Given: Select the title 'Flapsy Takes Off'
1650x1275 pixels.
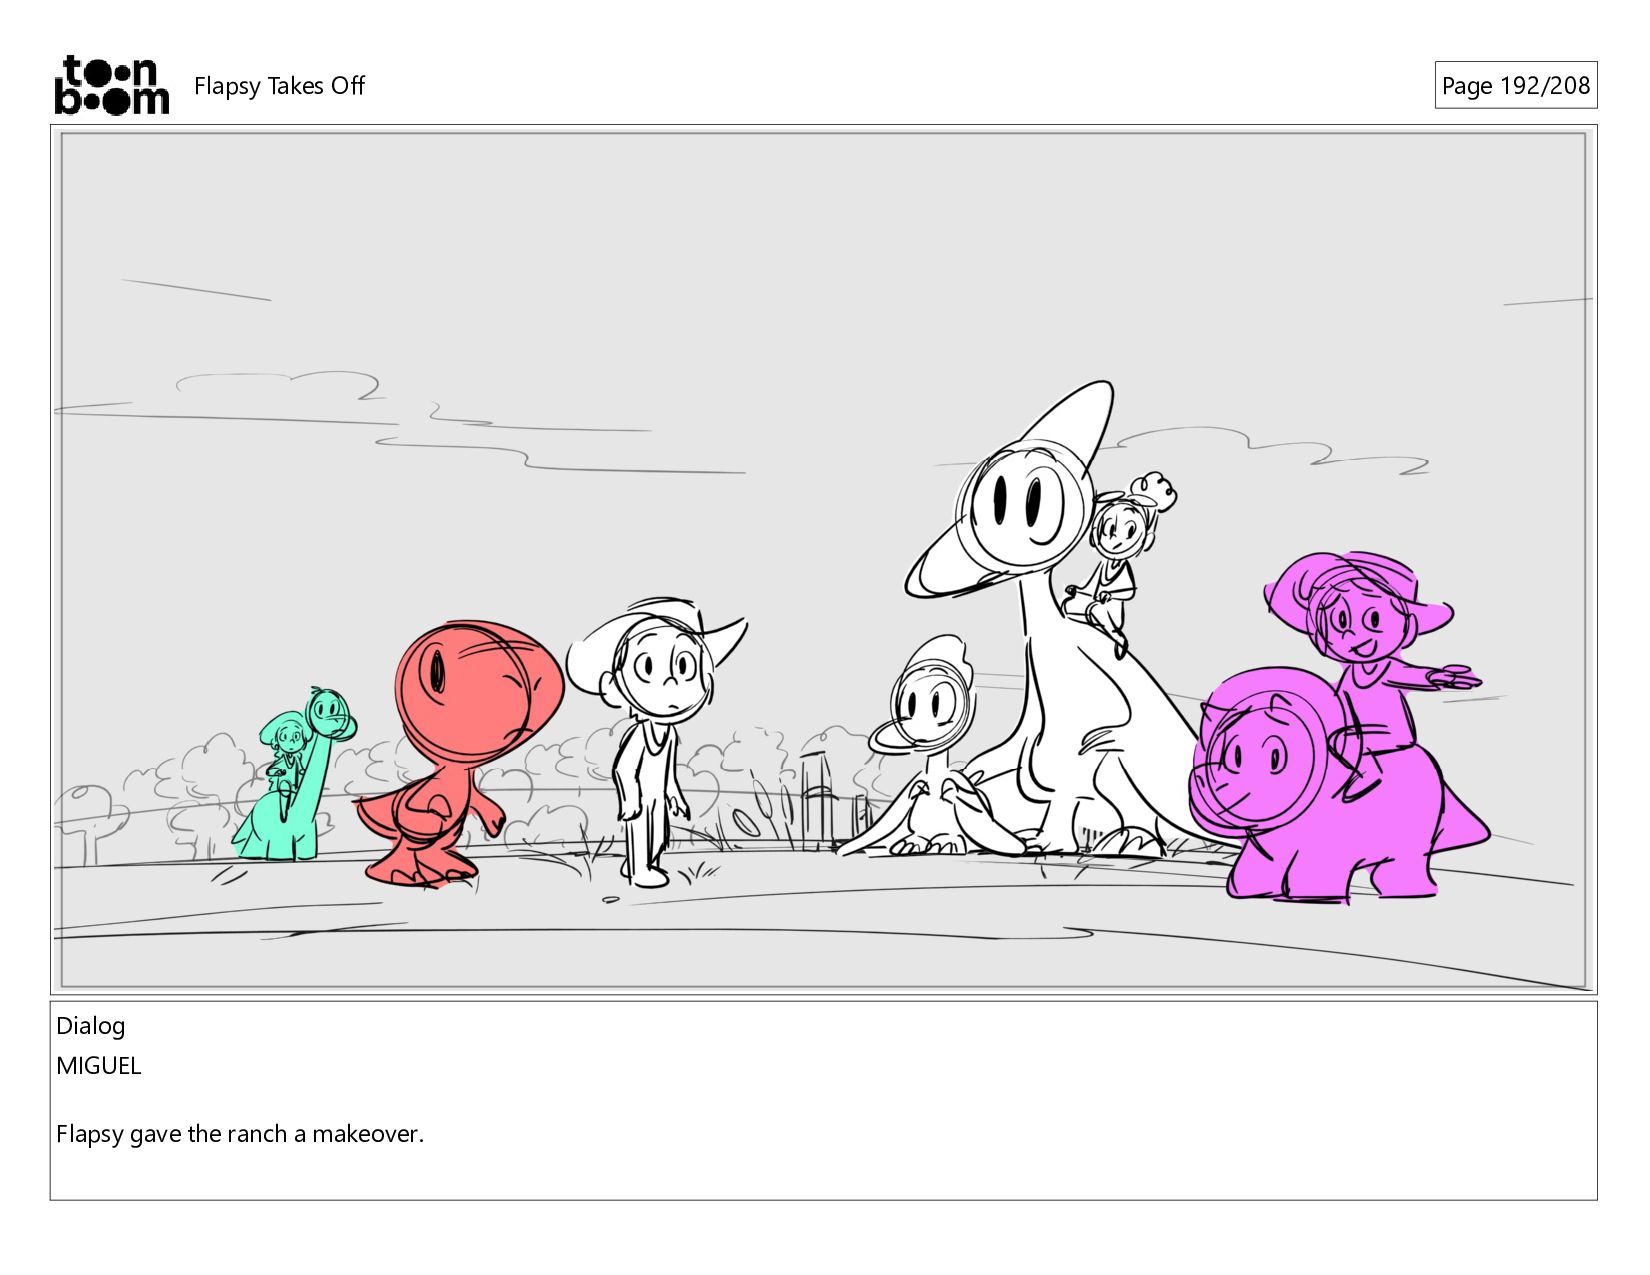Looking at the screenshot, I should pos(279,86).
